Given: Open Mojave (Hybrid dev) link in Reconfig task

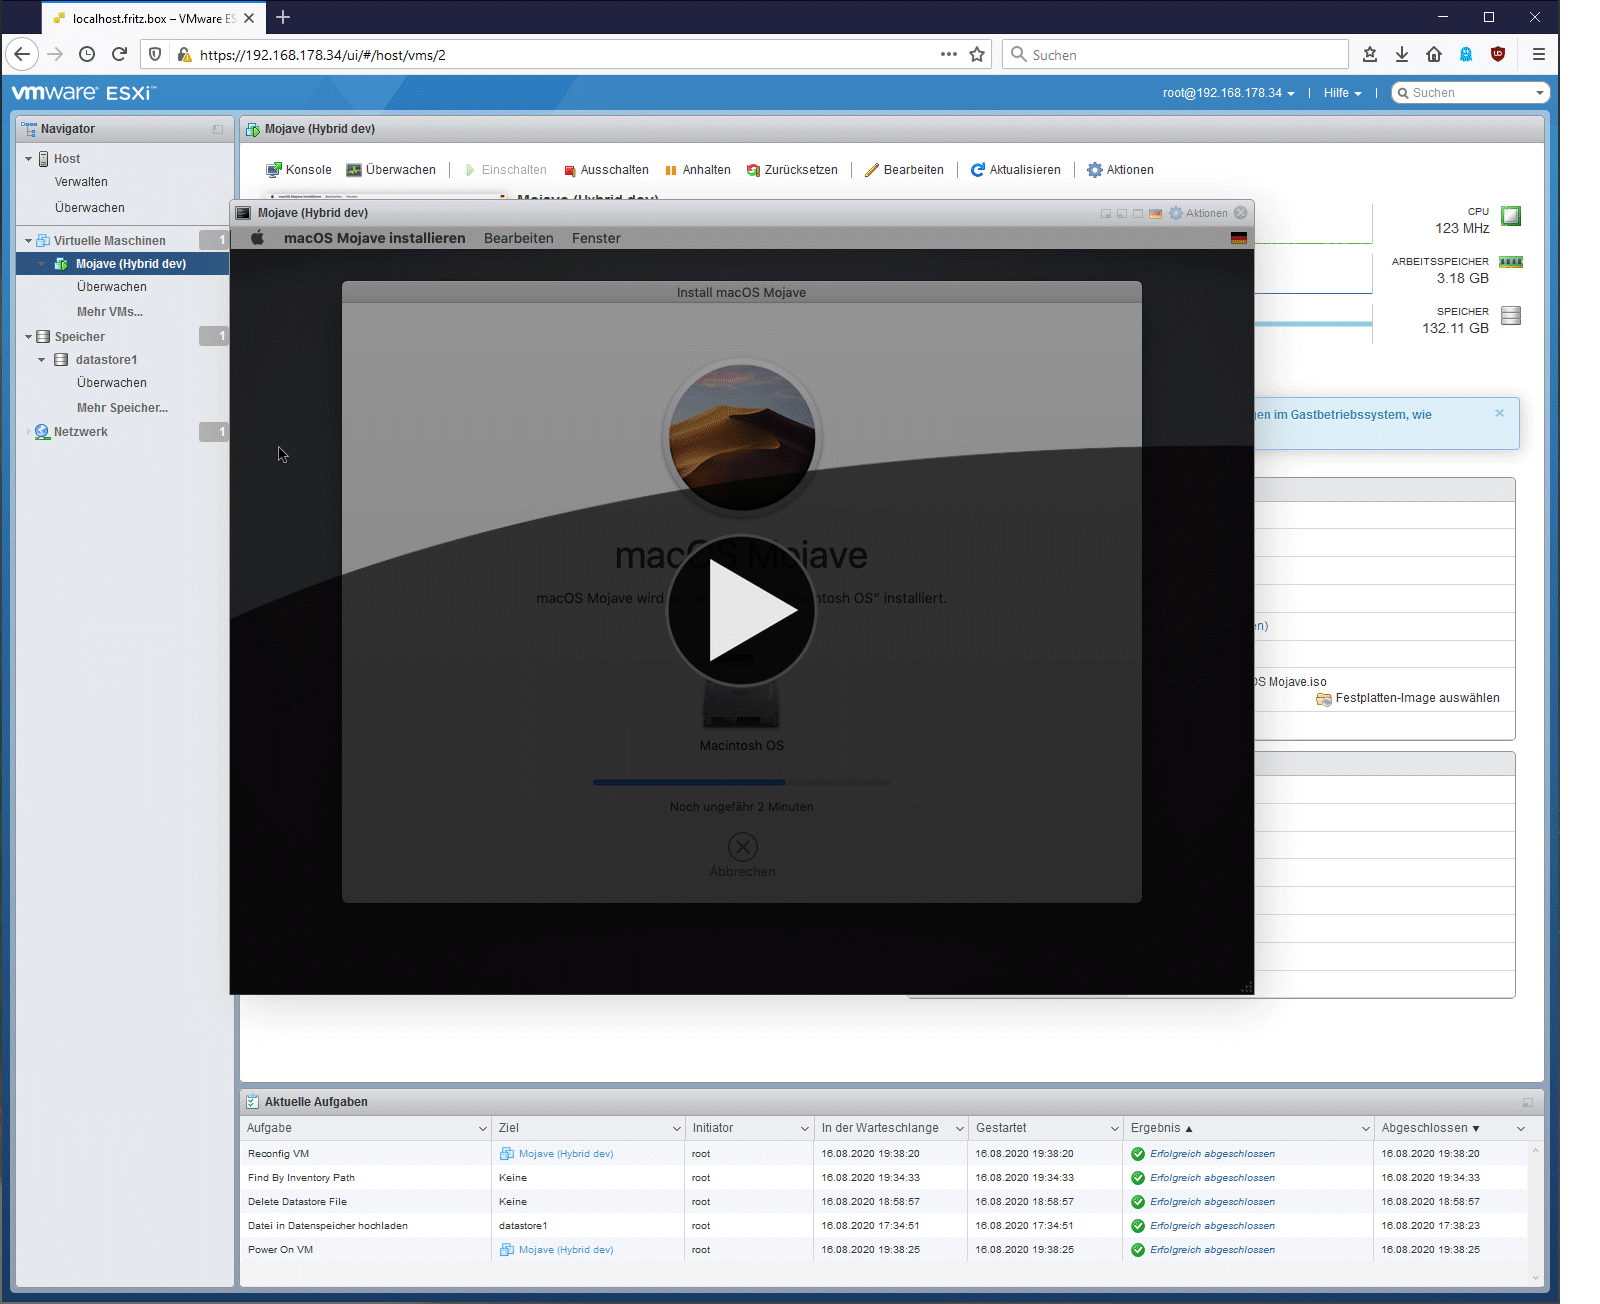Looking at the screenshot, I should [x=565, y=1154].
